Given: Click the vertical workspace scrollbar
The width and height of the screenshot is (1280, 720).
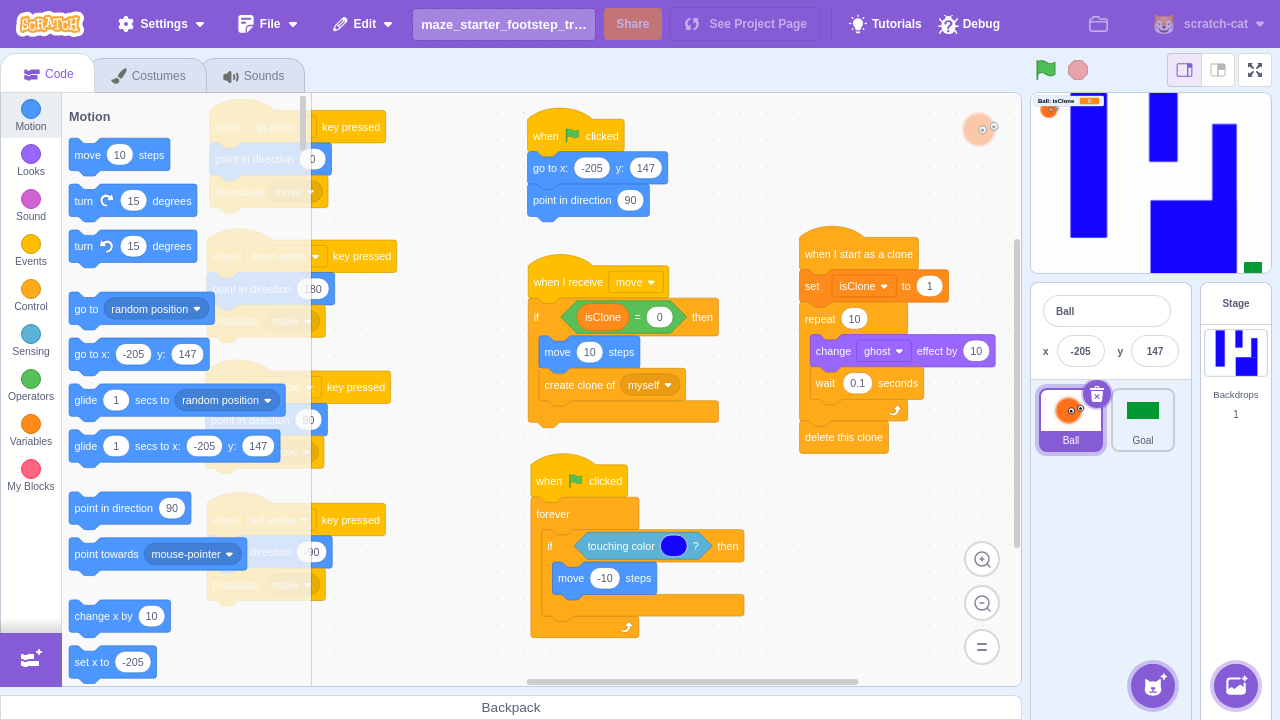Looking at the screenshot, I should click(1017, 393).
